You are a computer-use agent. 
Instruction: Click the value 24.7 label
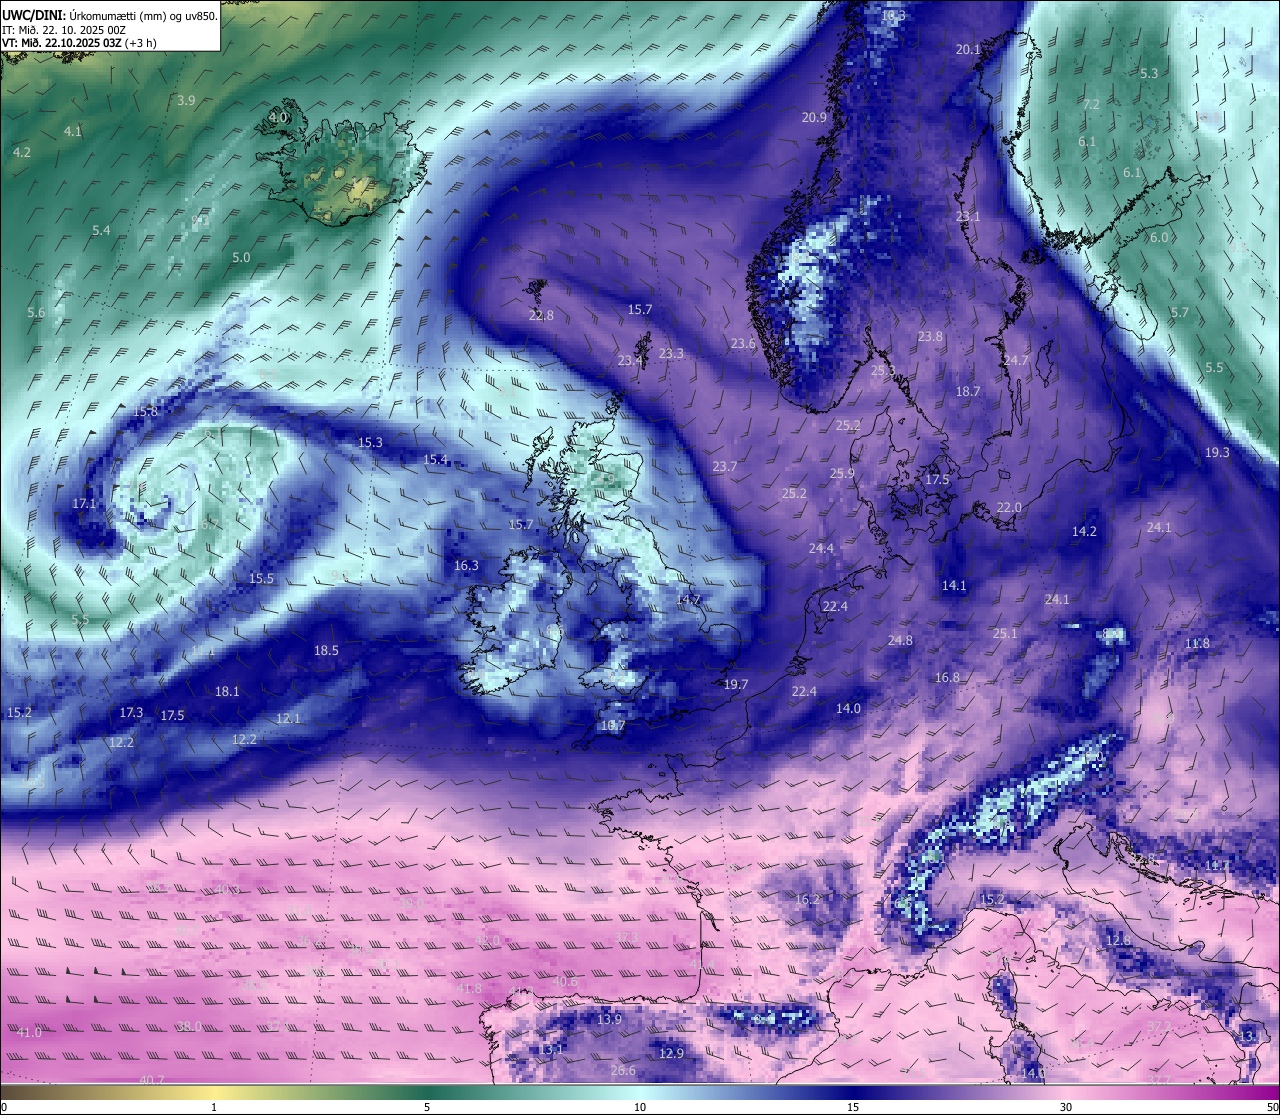[x=1016, y=361]
